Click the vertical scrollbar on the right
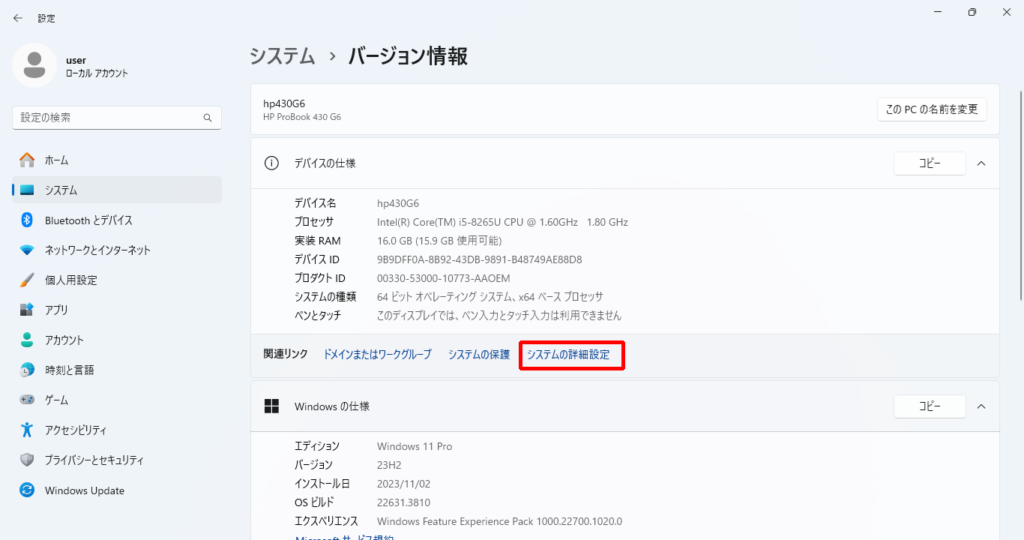 coord(1020,196)
